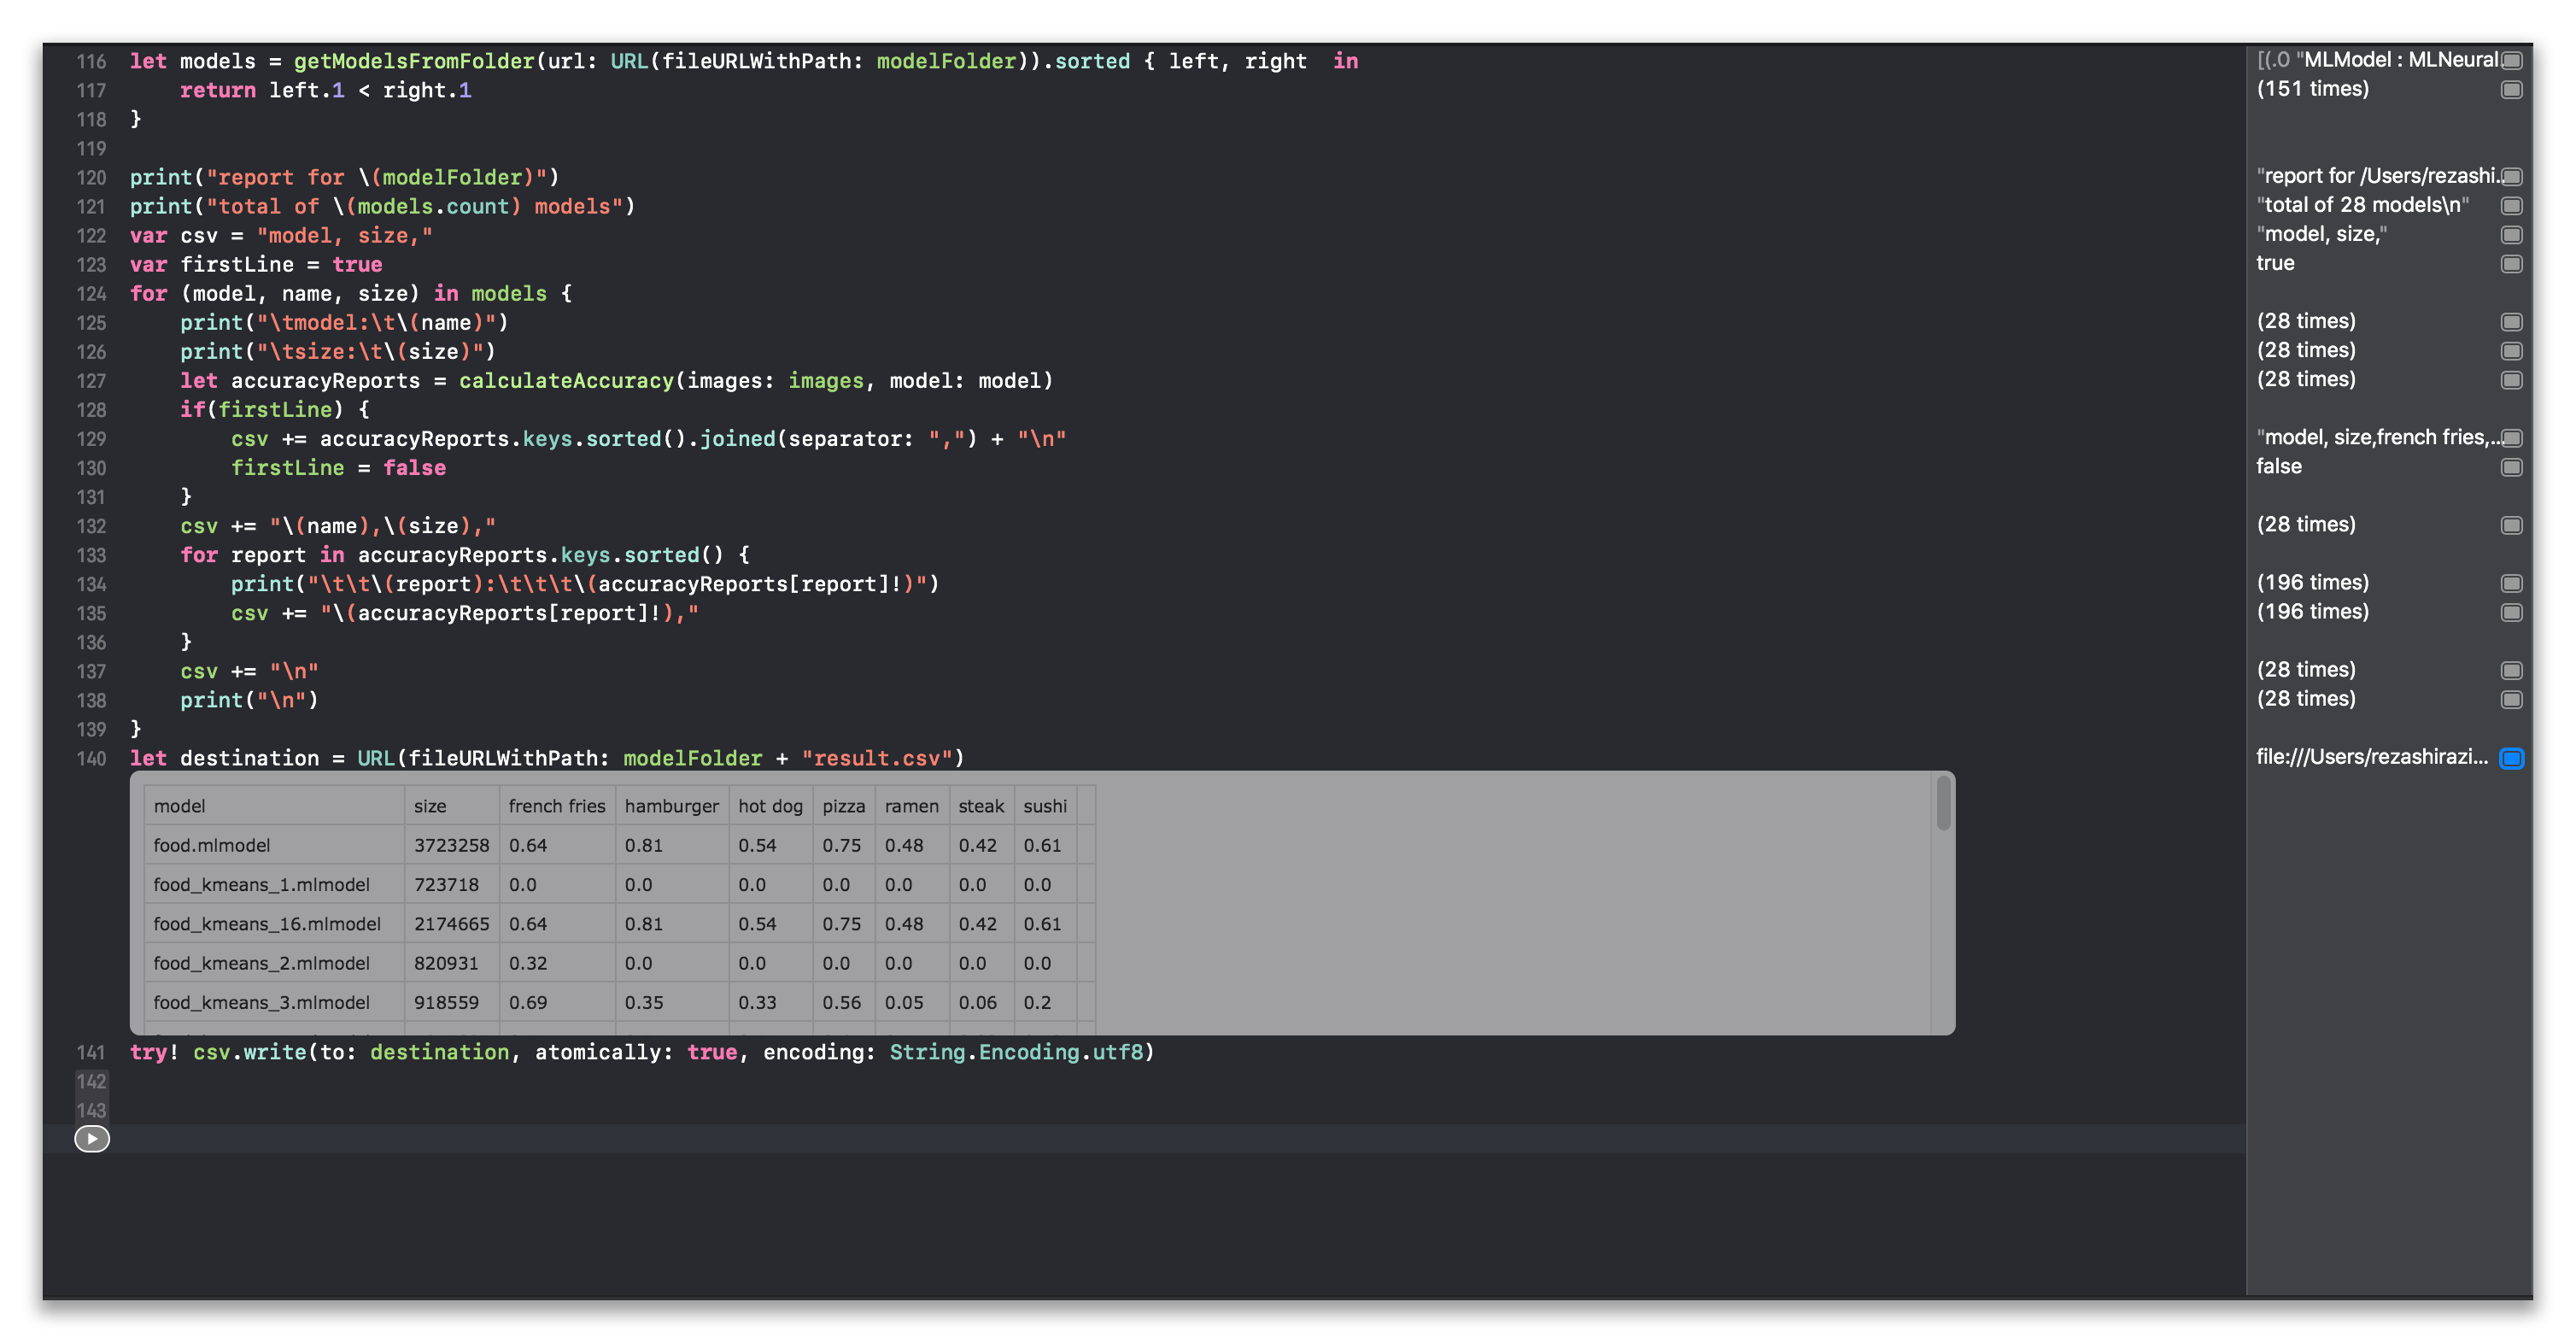This screenshot has width=2576, height=1343.
Task: Click the "size" column header in result table
Action: click(430, 806)
